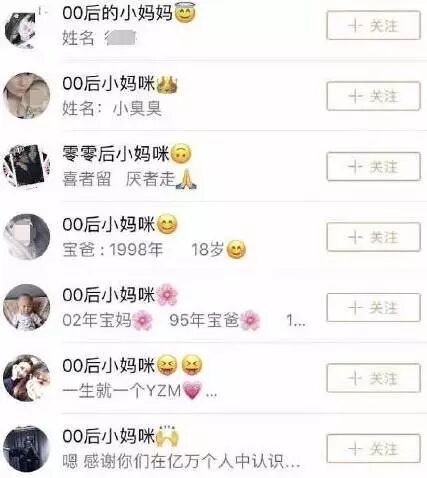Open bio text 姓名: 小臭臭
The height and width of the screenshot is (478, 427).
click(x=112, y=109)
